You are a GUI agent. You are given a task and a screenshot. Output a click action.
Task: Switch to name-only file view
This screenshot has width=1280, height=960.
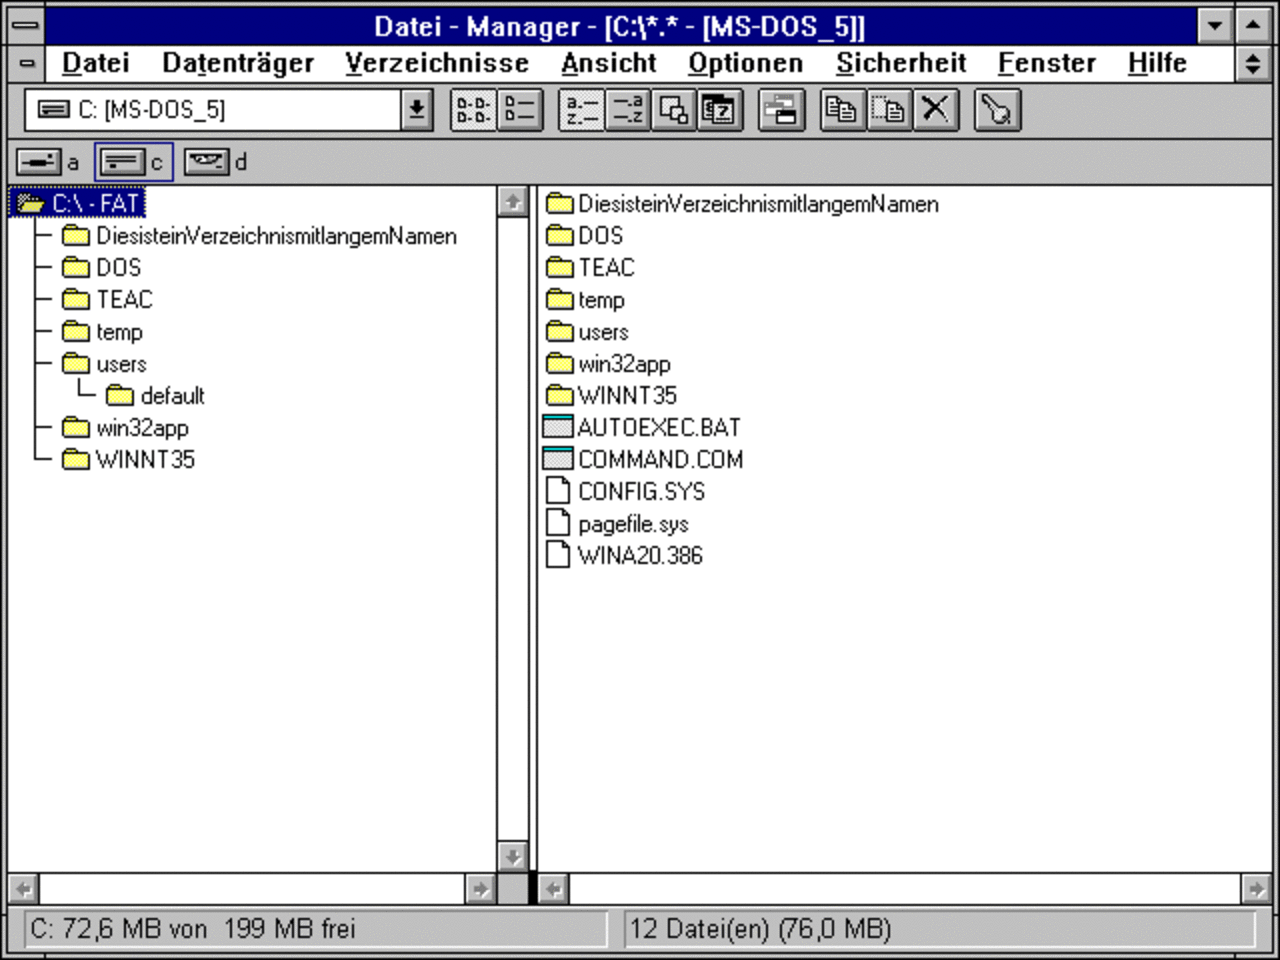pyautogui.click(x=473, y=110)
